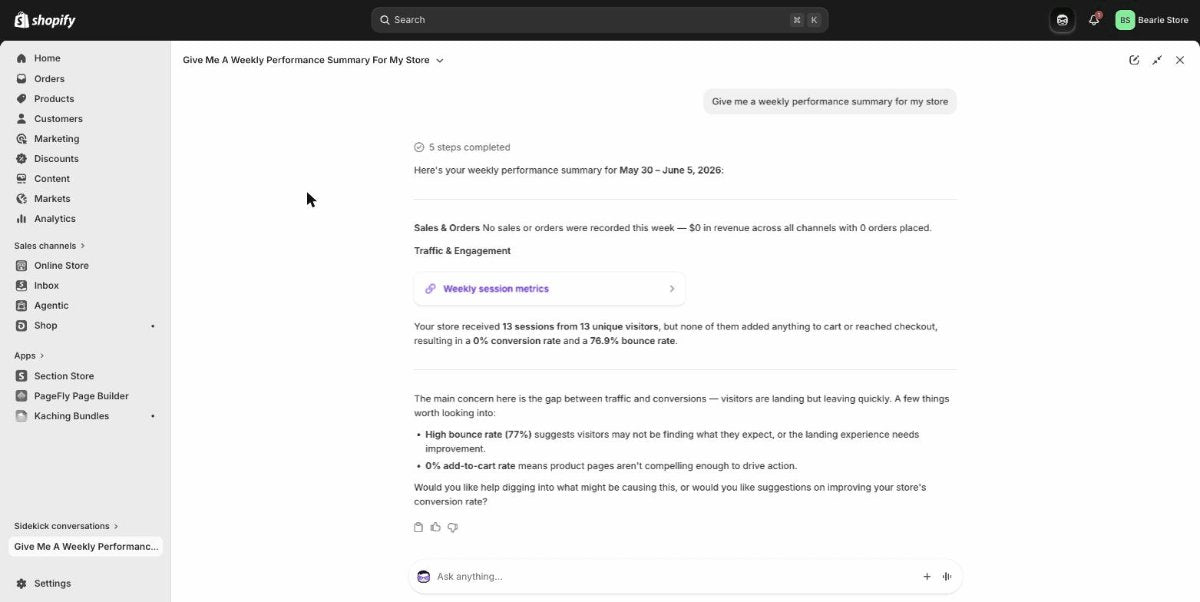The image size is (1200, 602).
Task: Add attachment with plus icon
Action: tap(927, 577)
